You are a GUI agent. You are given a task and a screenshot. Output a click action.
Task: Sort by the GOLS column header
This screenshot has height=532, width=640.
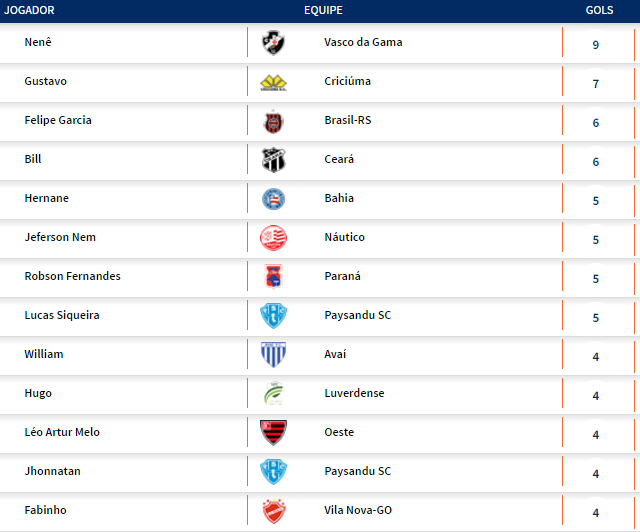tap(599, 10)
